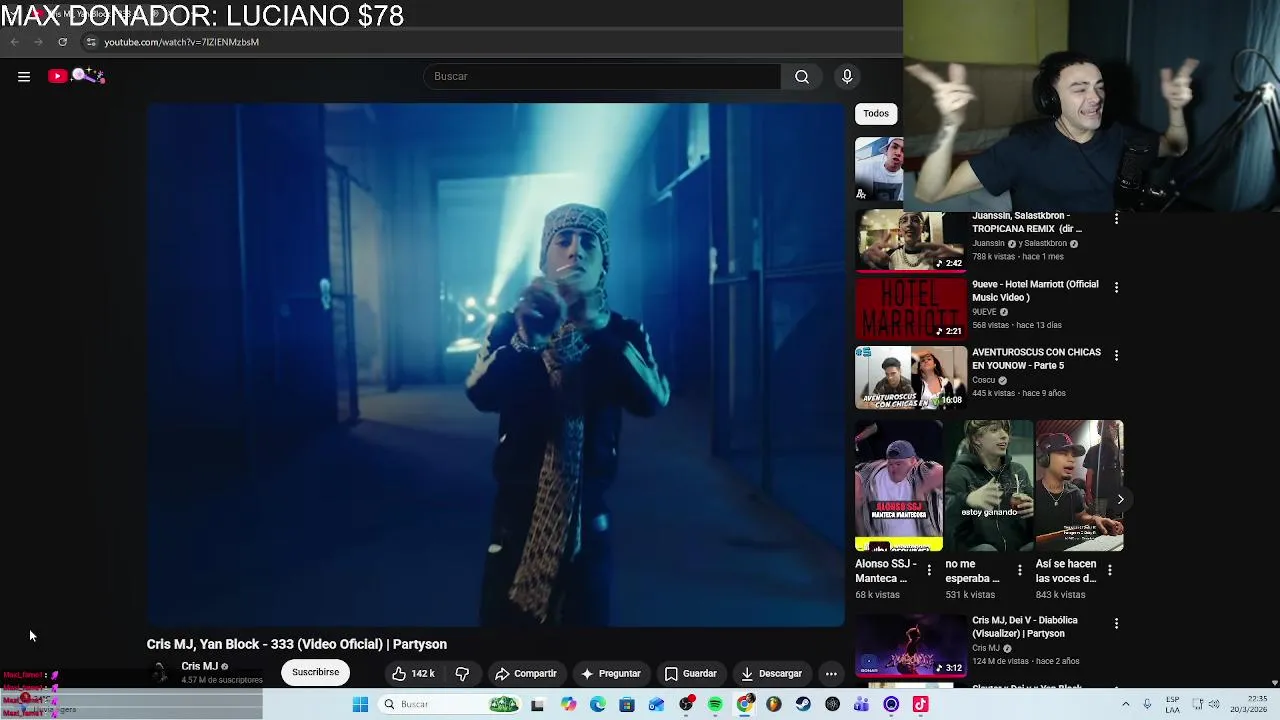Click the video title '333 (Video Oficial)'
Viewport: 1280px width, 720px height.
pyautogui.click(x=296, y=644)
